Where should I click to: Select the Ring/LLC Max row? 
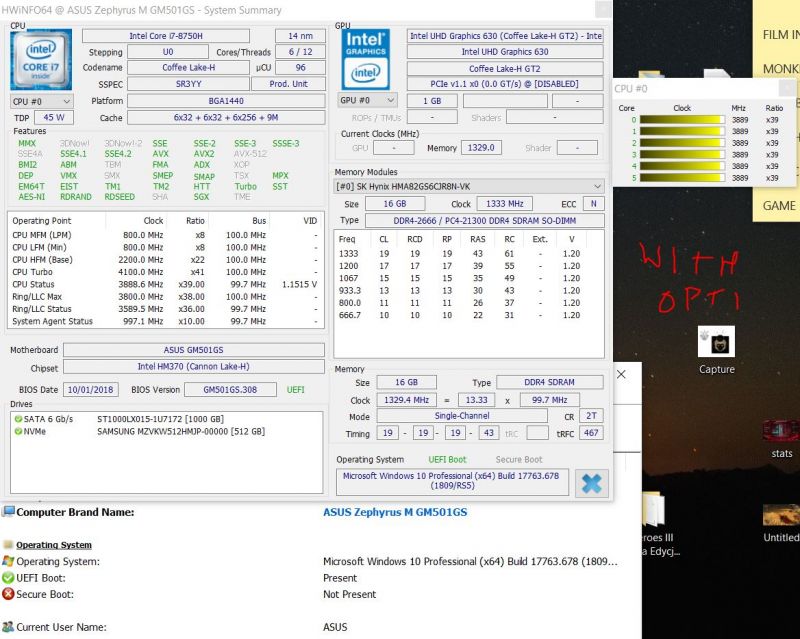click(165, 297)
